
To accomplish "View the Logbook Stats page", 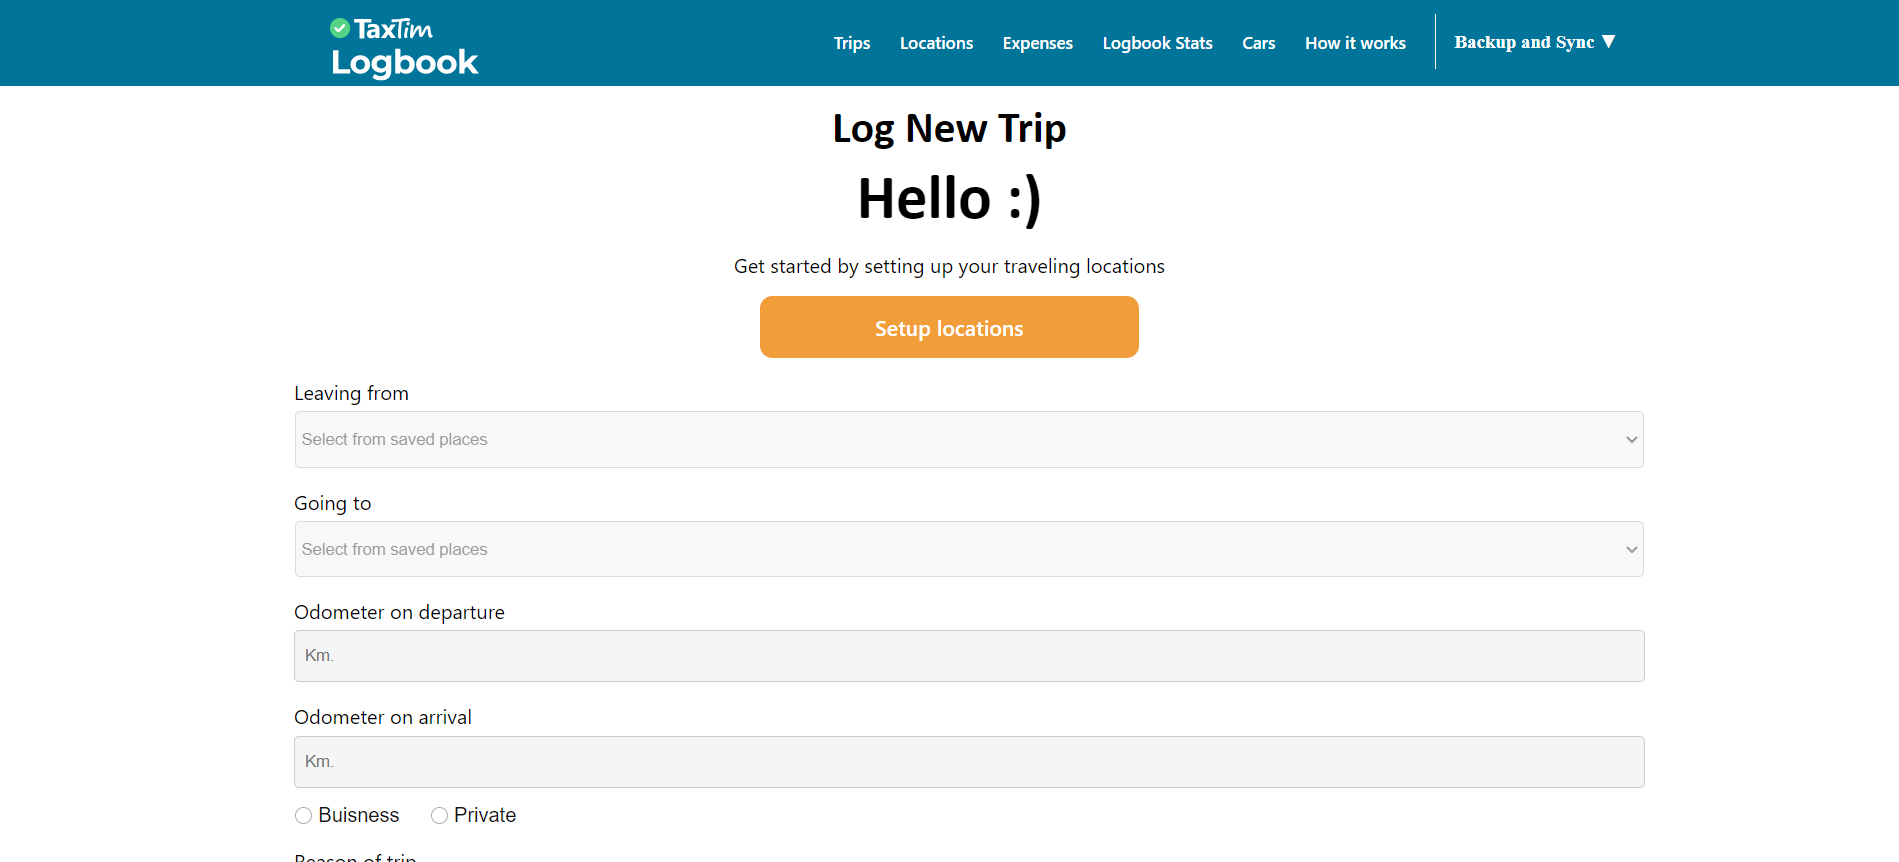I will pyautogui.click(x=1157, y=43).
